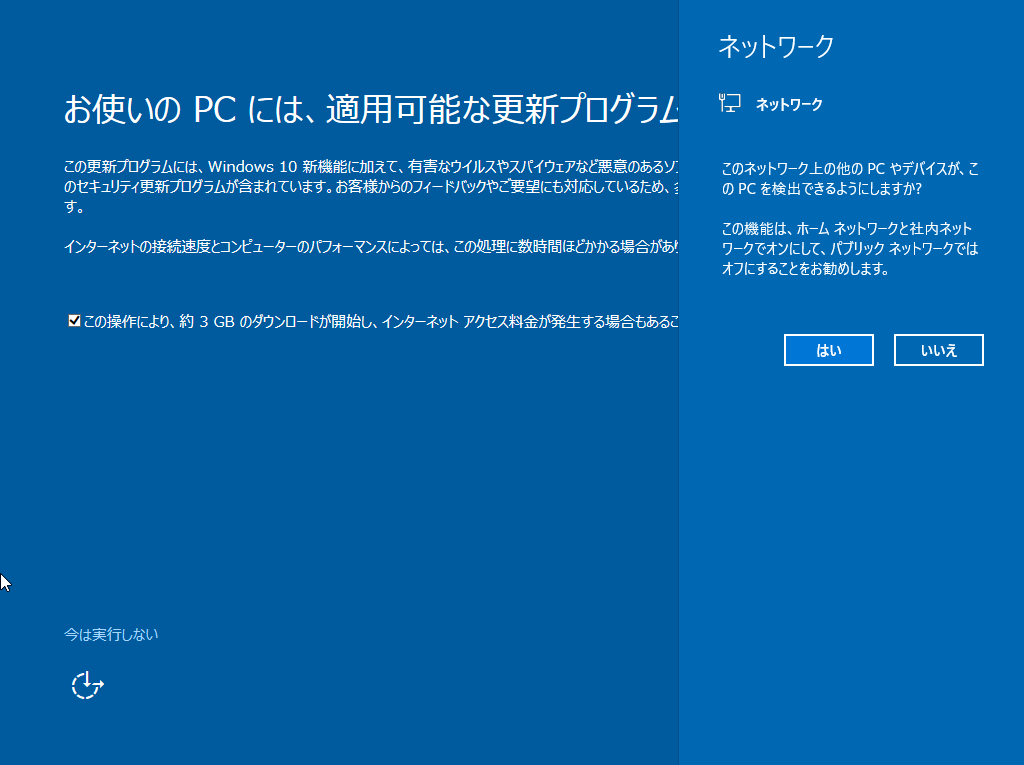Click the いいえ button in Network panel
The image size is (1024, 765).
click(938, 350)
